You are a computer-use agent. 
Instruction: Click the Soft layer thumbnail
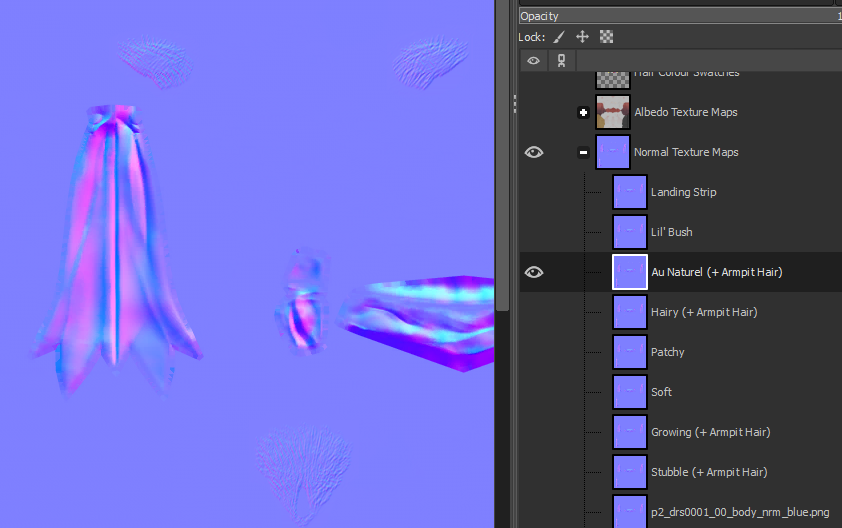pos(630,392)
